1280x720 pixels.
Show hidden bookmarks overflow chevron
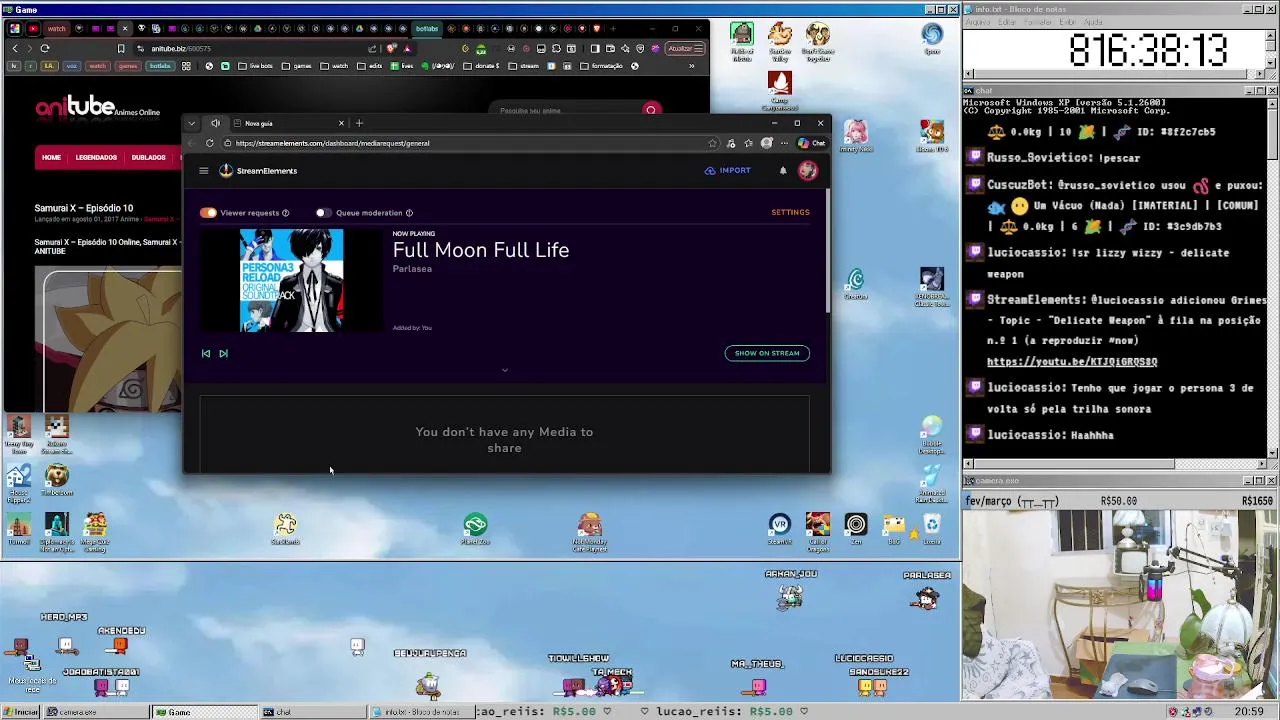[x=691, y=66]
